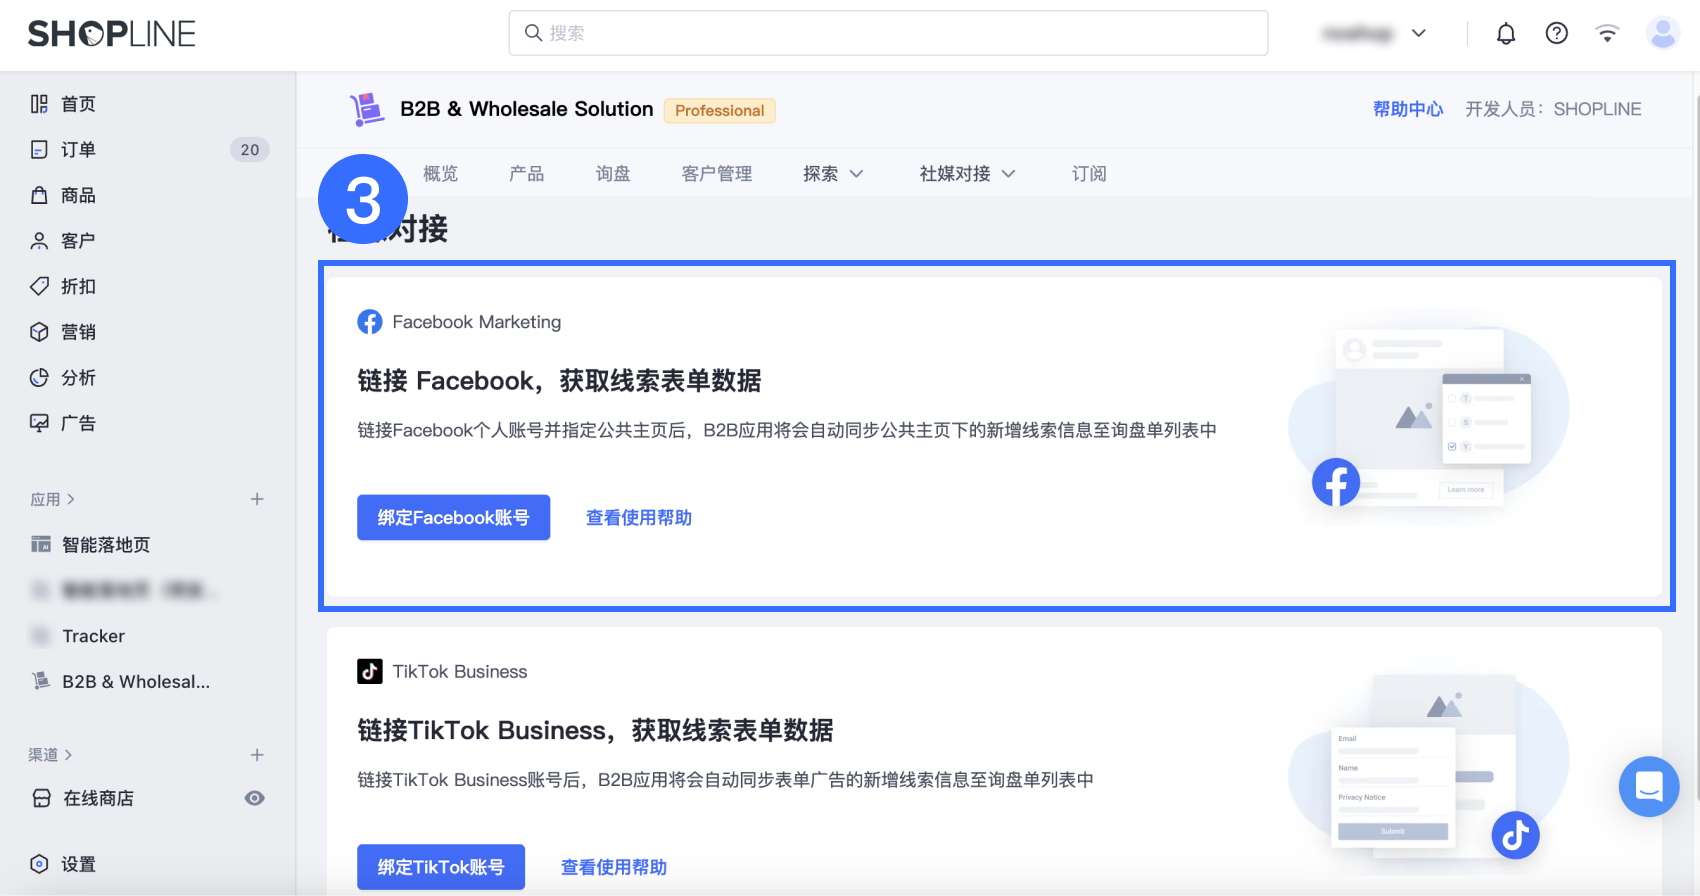1700x896 pixels.
Task: Focus the 搜索 search field
Action: point(888,33)
